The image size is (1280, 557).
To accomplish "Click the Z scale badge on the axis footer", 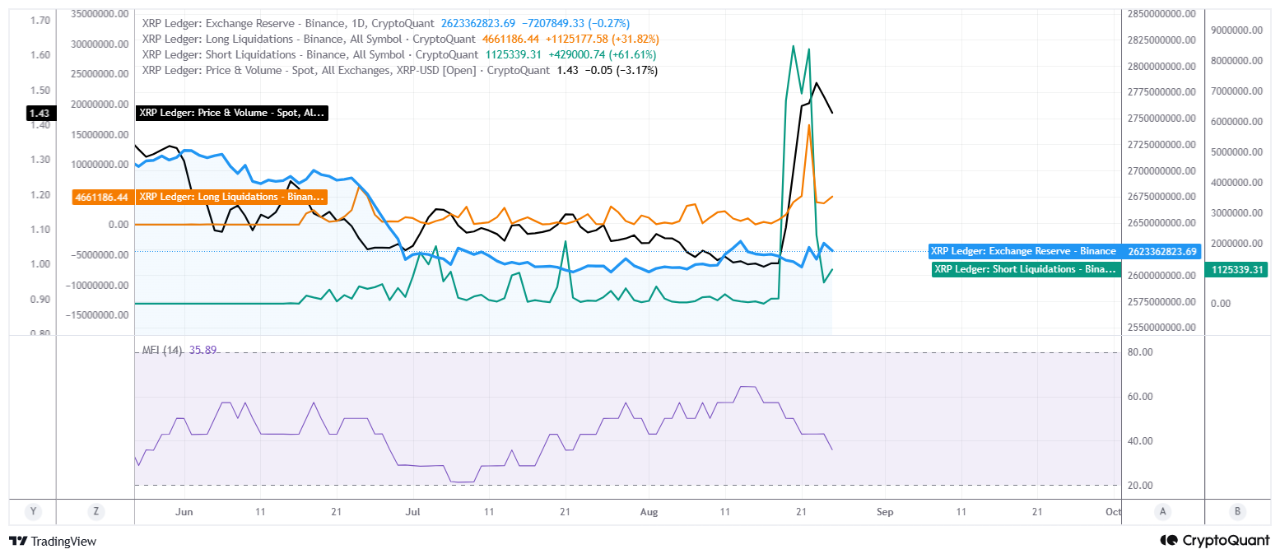I will tap(95, 511).
